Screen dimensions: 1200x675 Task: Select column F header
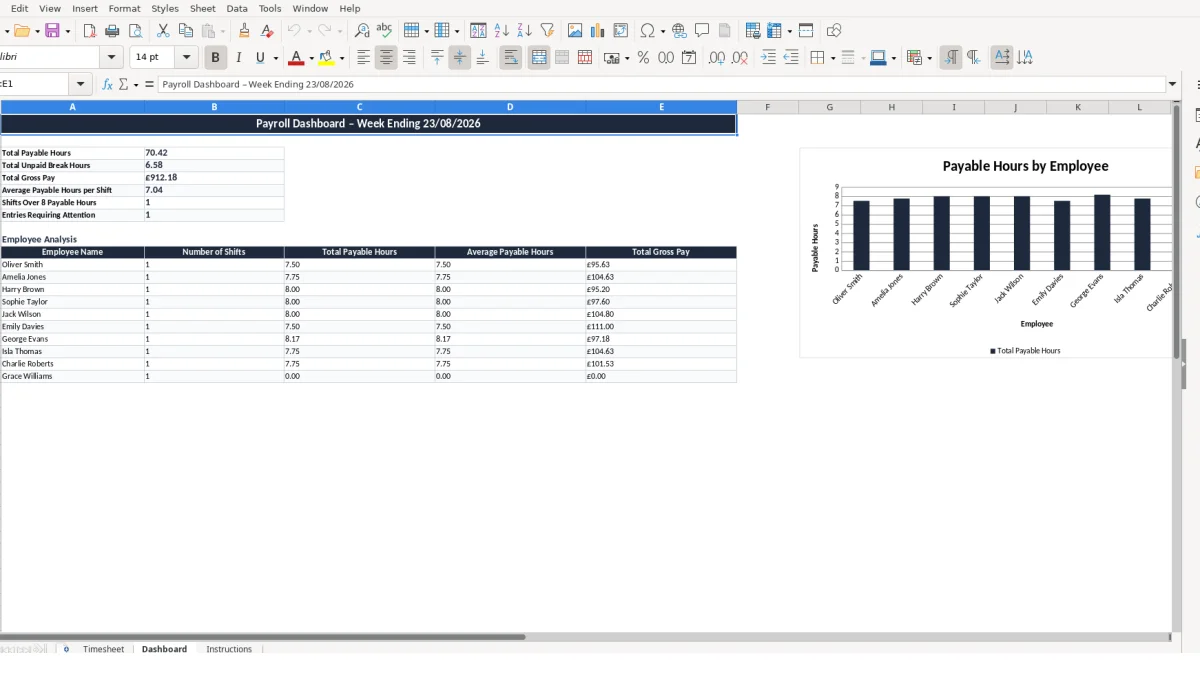point(767,107)
